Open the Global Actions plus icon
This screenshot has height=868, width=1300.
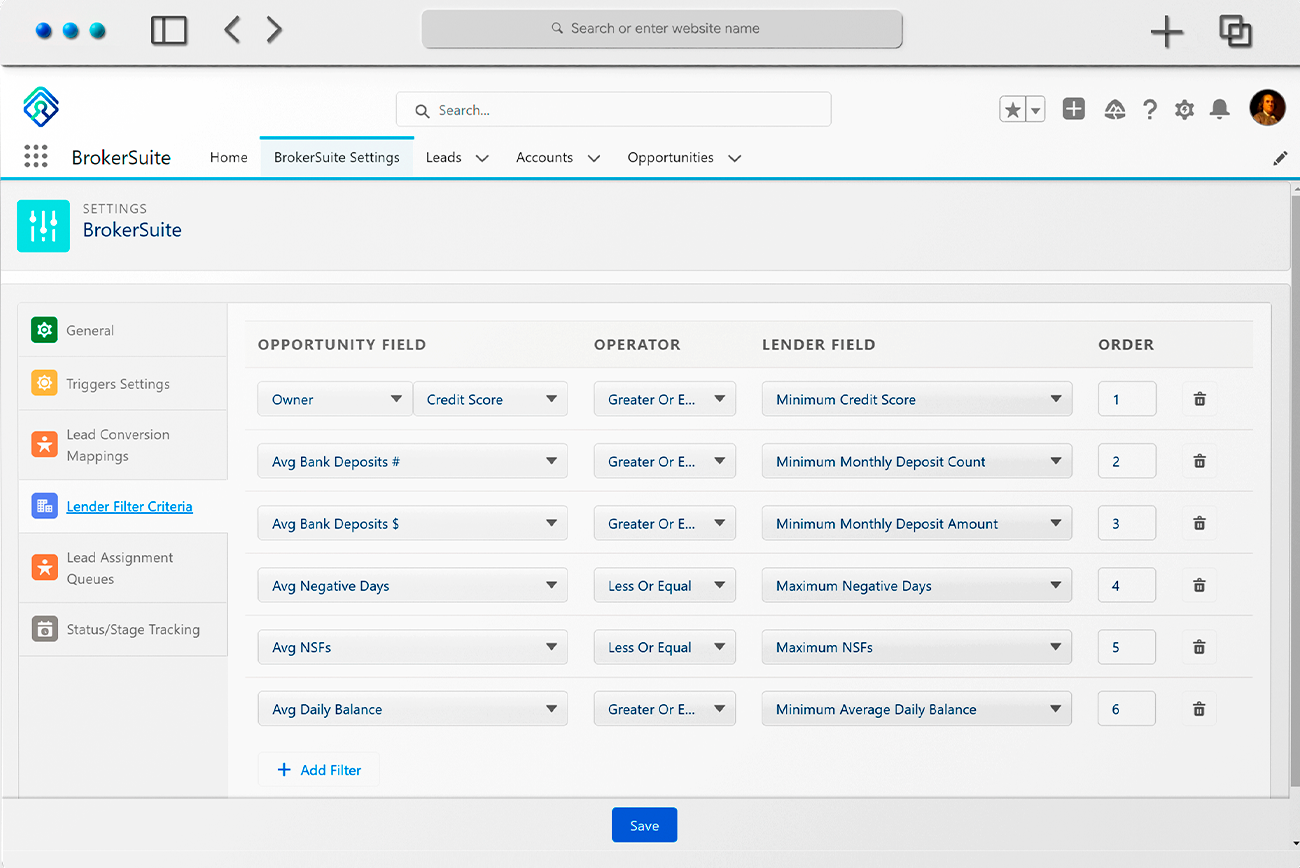1074,109
